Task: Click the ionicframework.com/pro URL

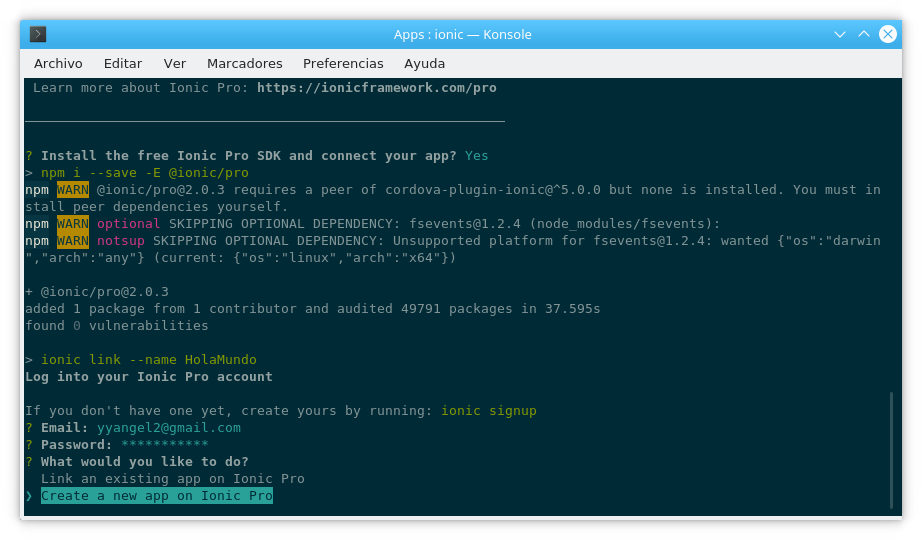Action: tap(377, 88)
